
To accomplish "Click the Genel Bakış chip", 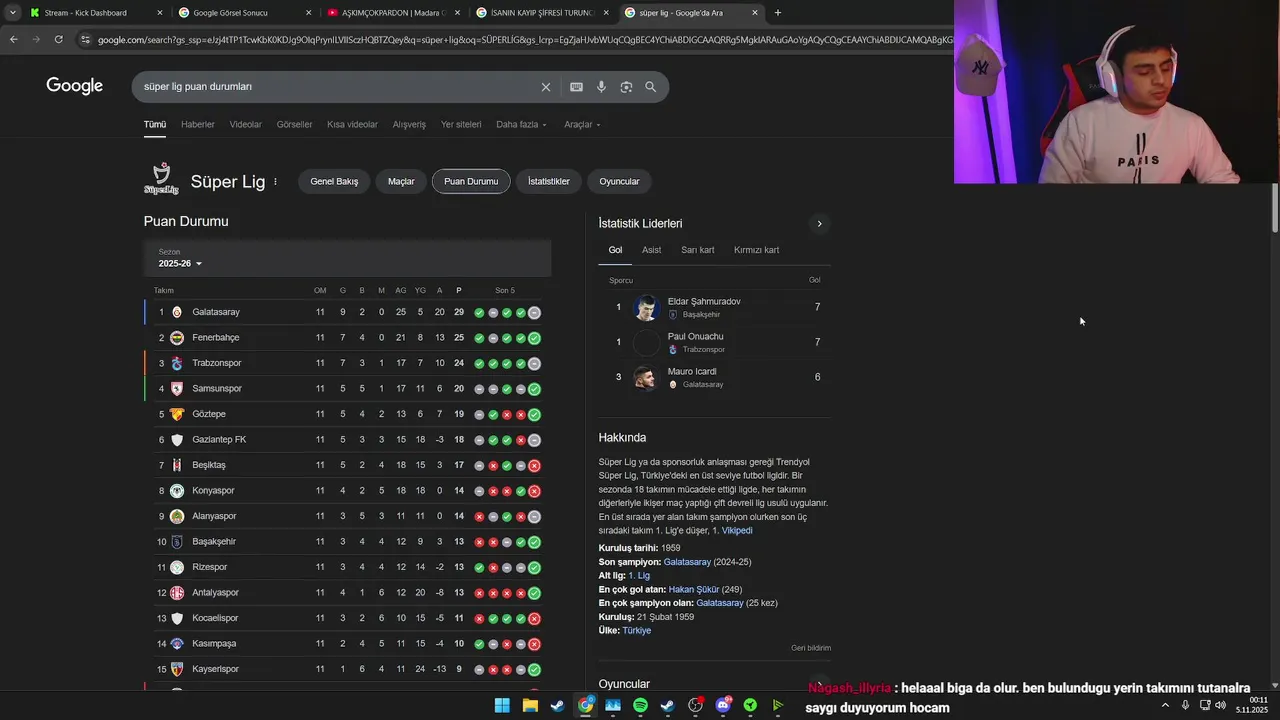I will tap(334, 182).
